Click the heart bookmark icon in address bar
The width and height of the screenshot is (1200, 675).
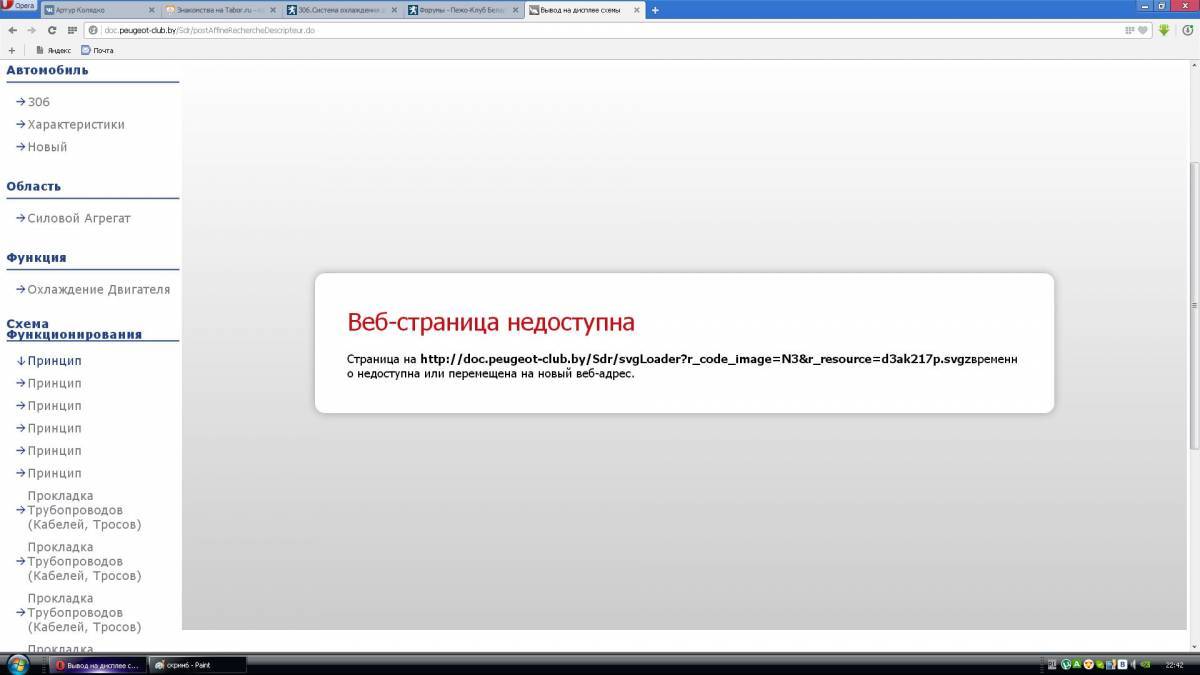1143,30
